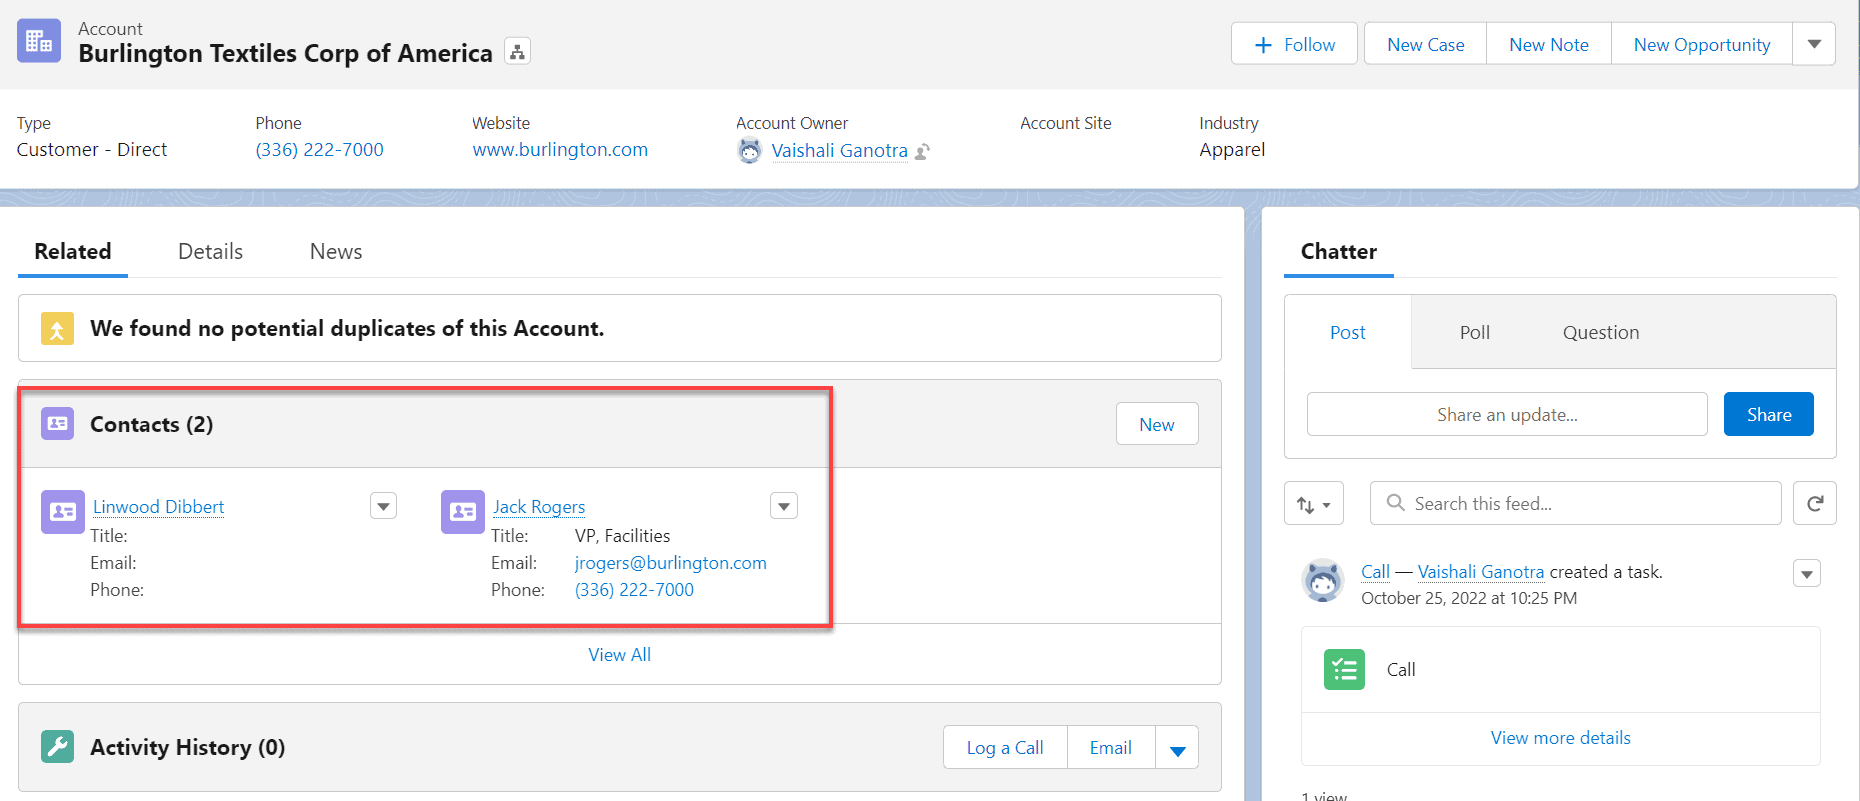Click the green task Call icon
Image resolution: width=1860 pixels, height=801 pixels.
click(x=1344, y=670)
